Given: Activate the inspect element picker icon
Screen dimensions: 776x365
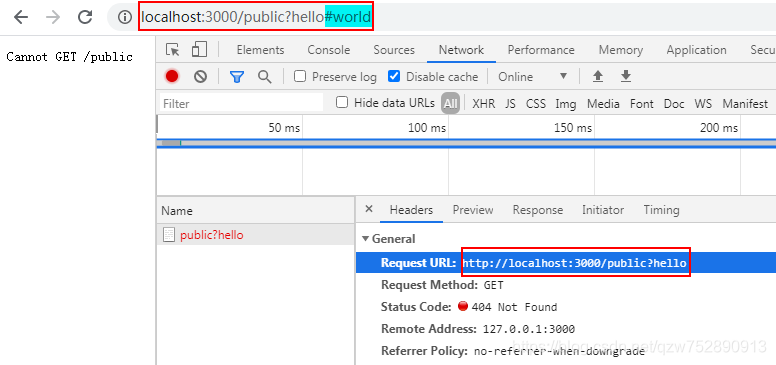Looking at the screenshot, I should click(173, 49).
